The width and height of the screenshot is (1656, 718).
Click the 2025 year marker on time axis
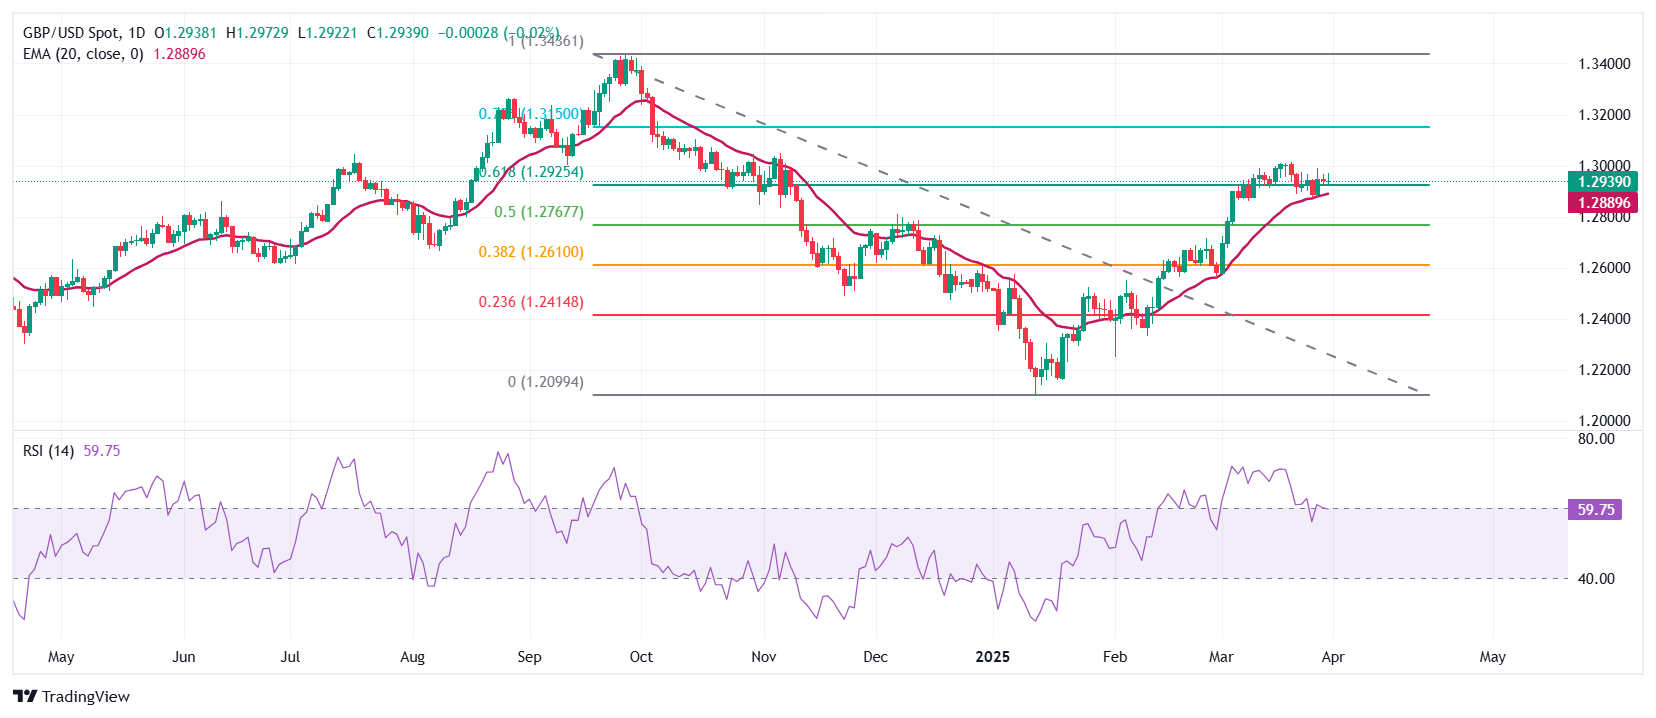tap(992, 657)
